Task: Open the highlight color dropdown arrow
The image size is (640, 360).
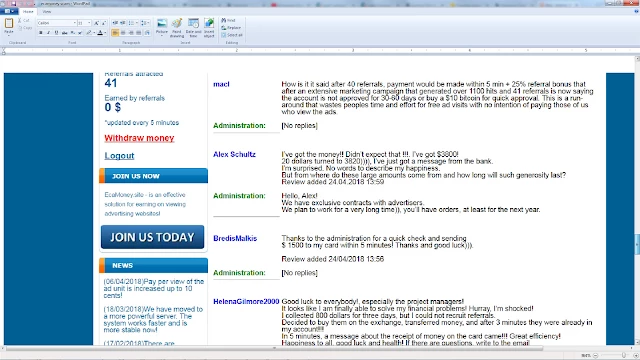Action: 94,33
